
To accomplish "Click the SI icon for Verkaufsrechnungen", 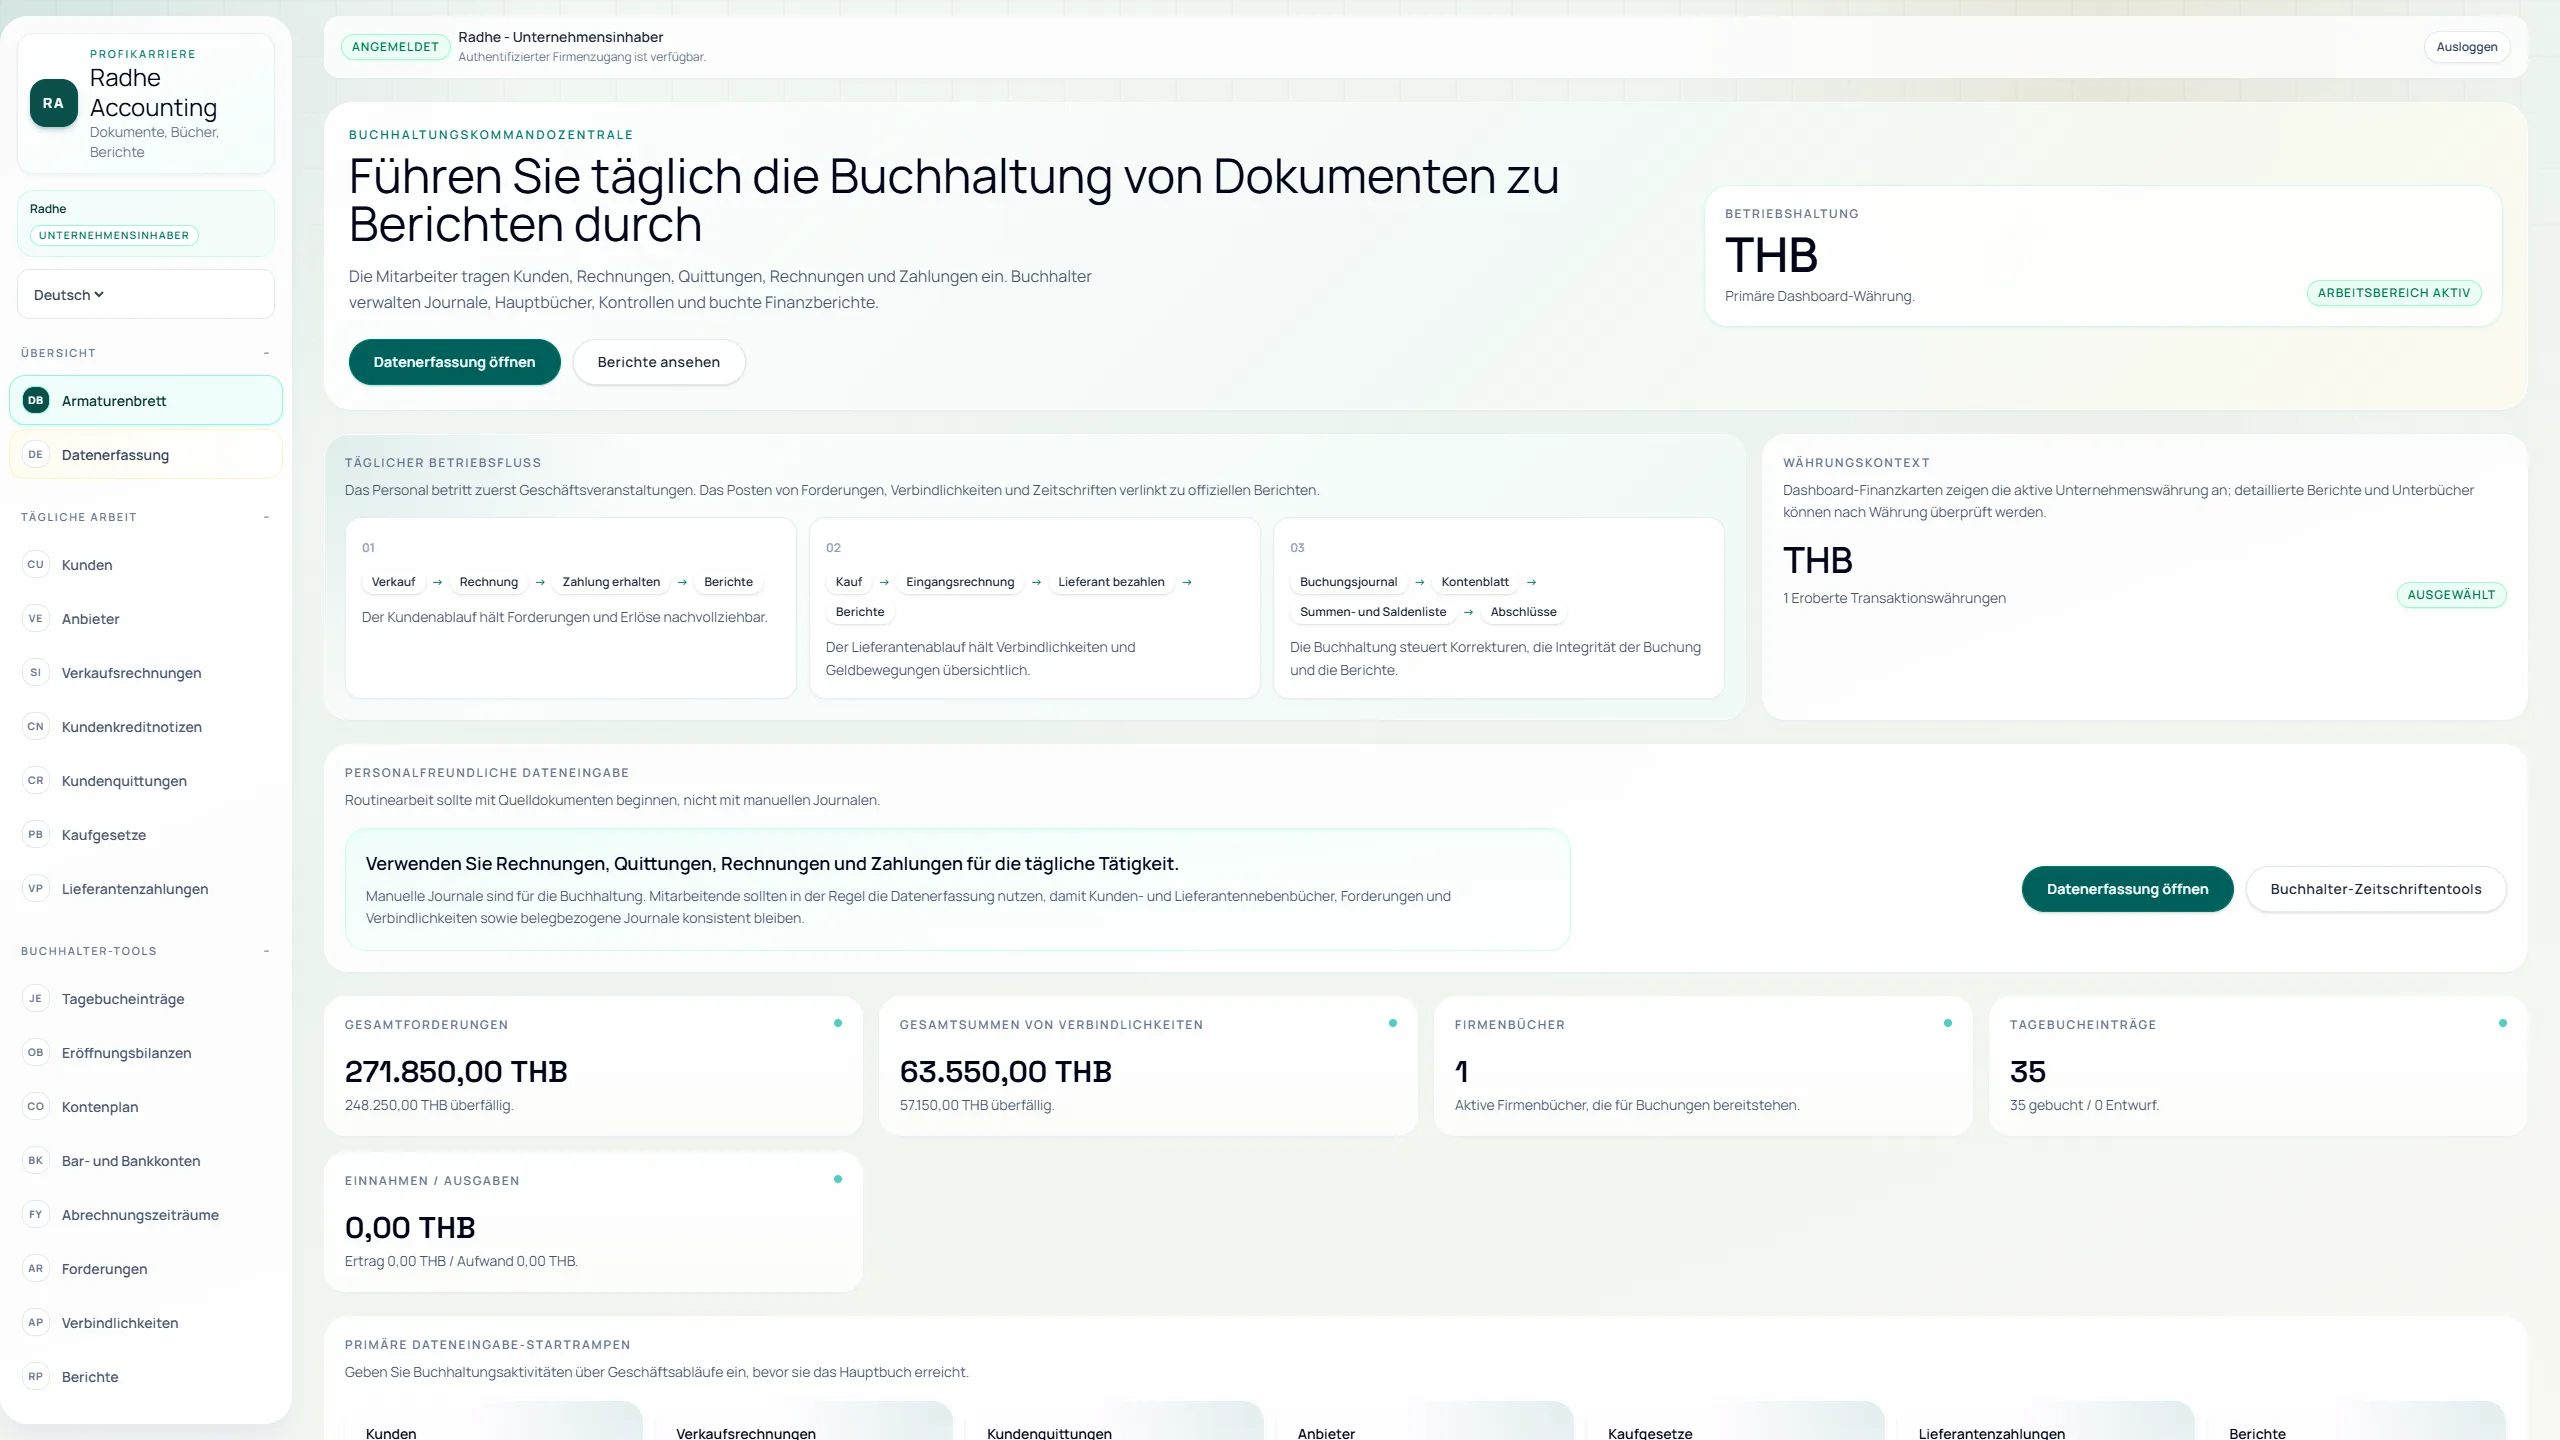I will tap(36, 672).
